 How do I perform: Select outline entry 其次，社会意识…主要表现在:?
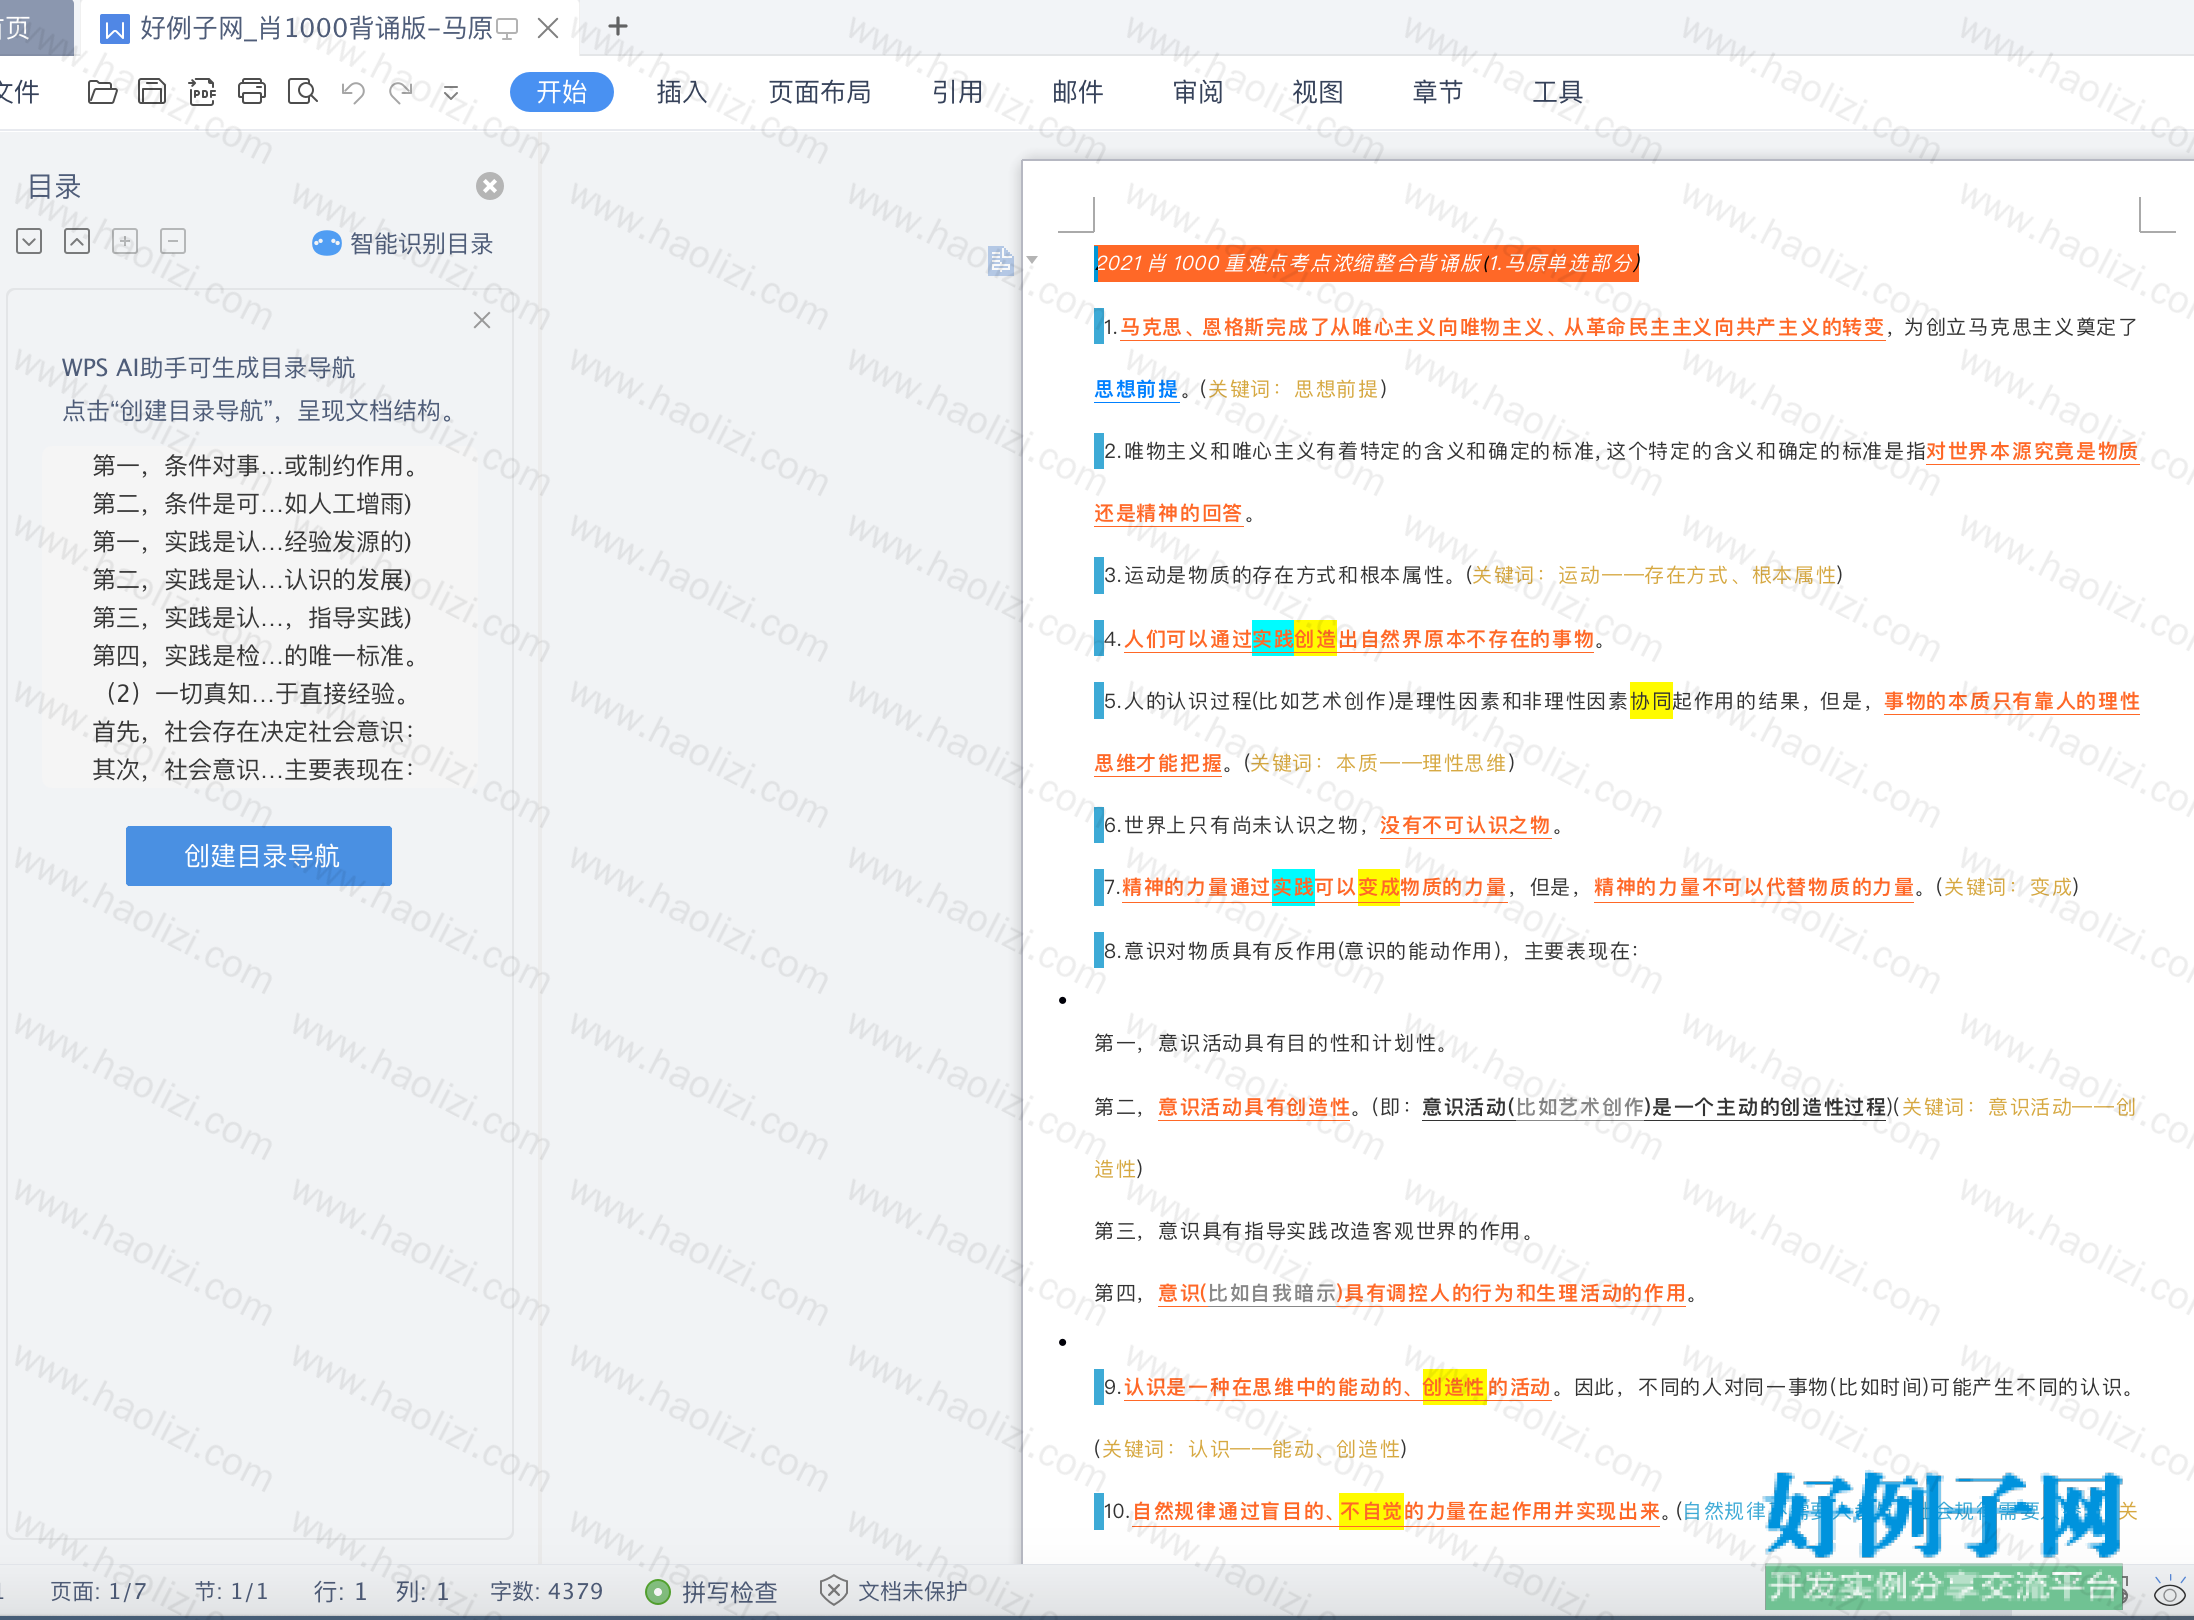click(253, 770)
